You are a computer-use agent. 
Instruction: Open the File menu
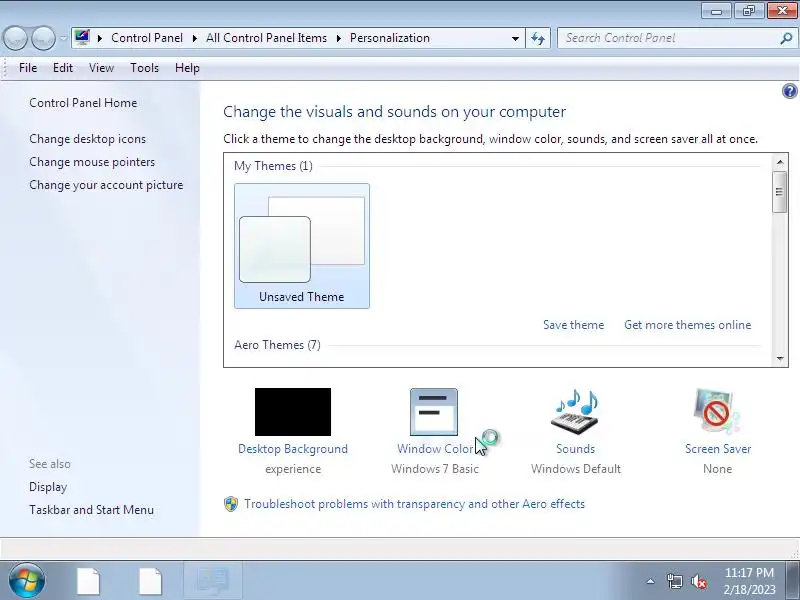[28, 68]
